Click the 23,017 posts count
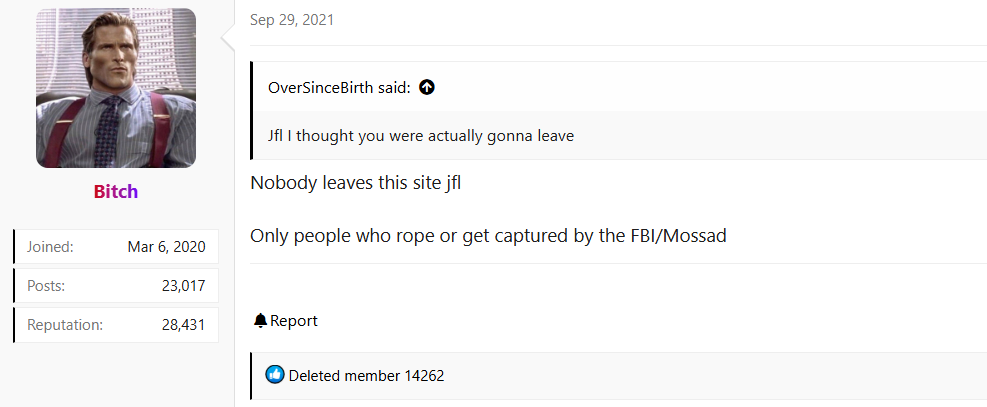Image resolution: width=987 pixels, height=407 pixels. pyautogui.click(x=183, y=286)
